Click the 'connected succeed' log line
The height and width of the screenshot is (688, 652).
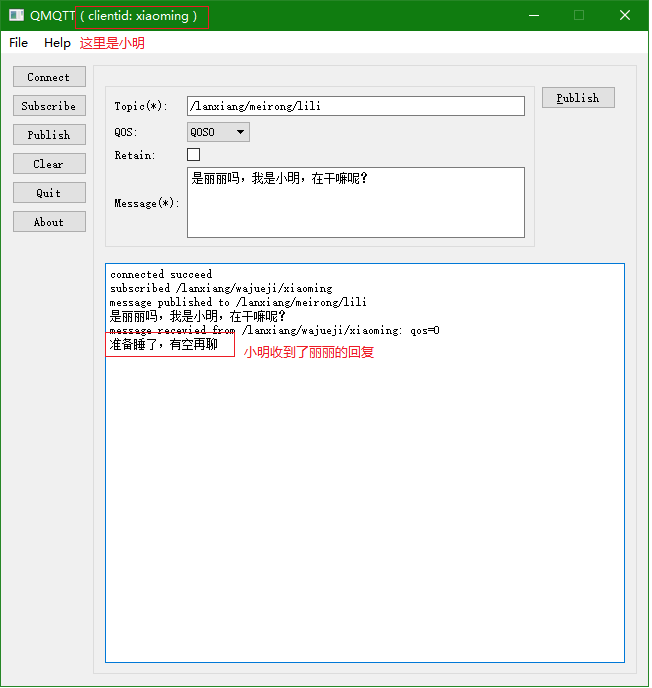coord(161,274)
